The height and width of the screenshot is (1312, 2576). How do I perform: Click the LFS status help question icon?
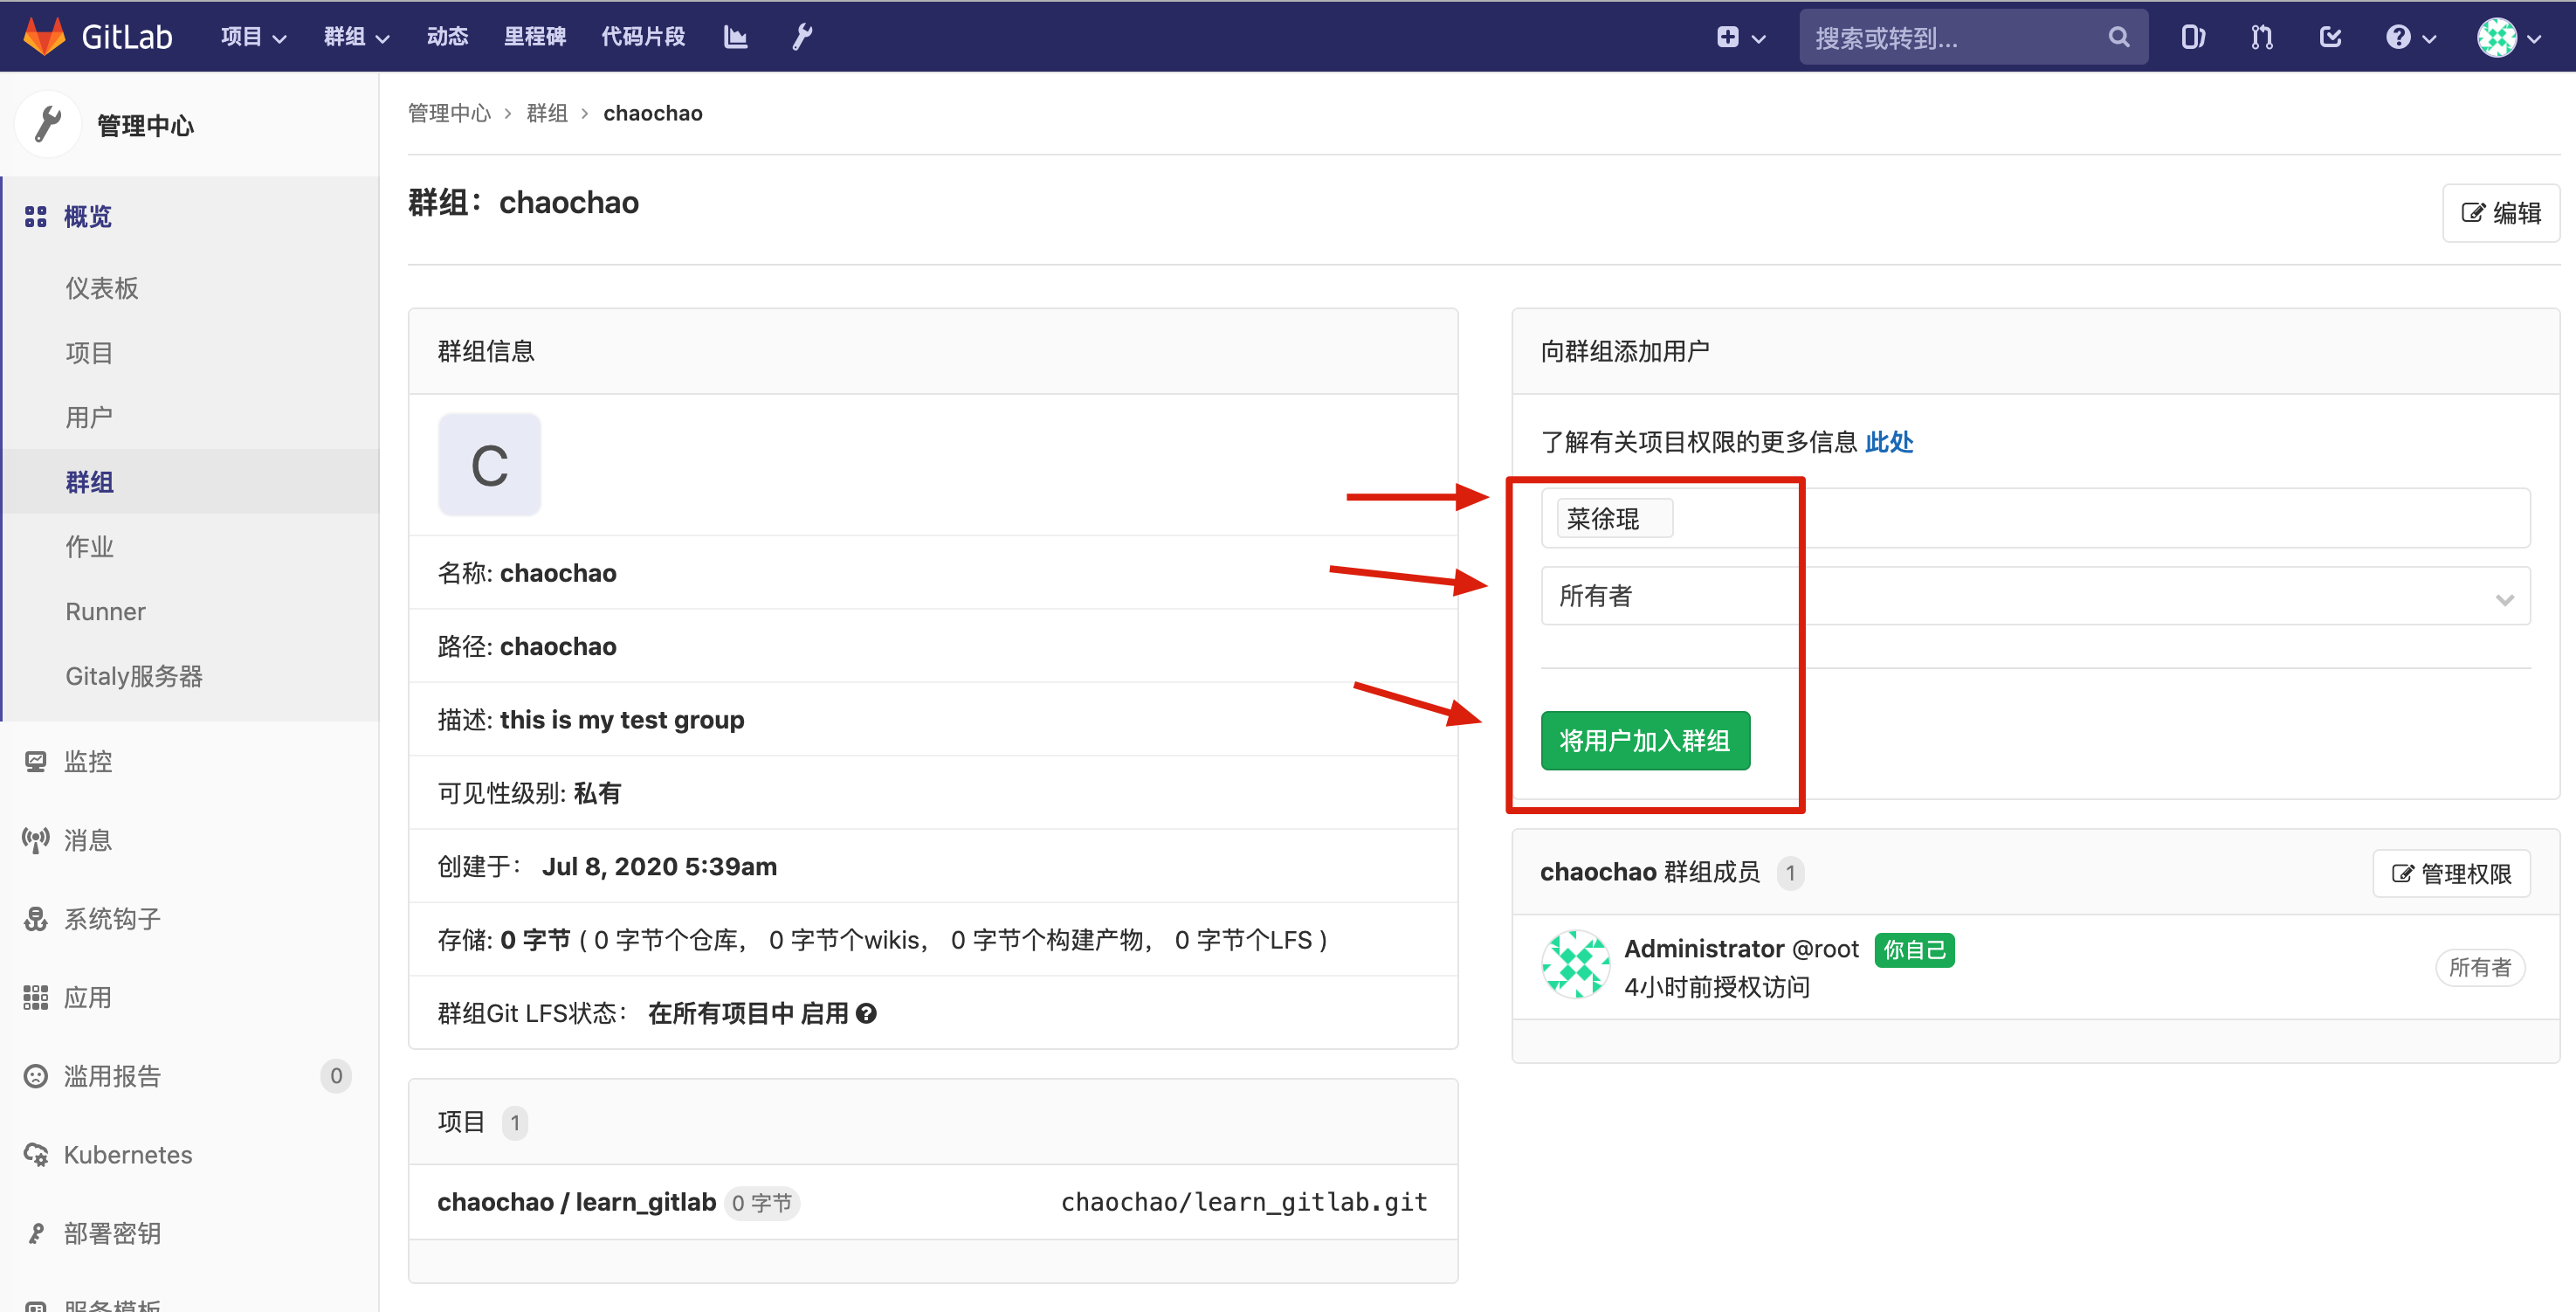pyautogui.click(x=866, y=1013)
